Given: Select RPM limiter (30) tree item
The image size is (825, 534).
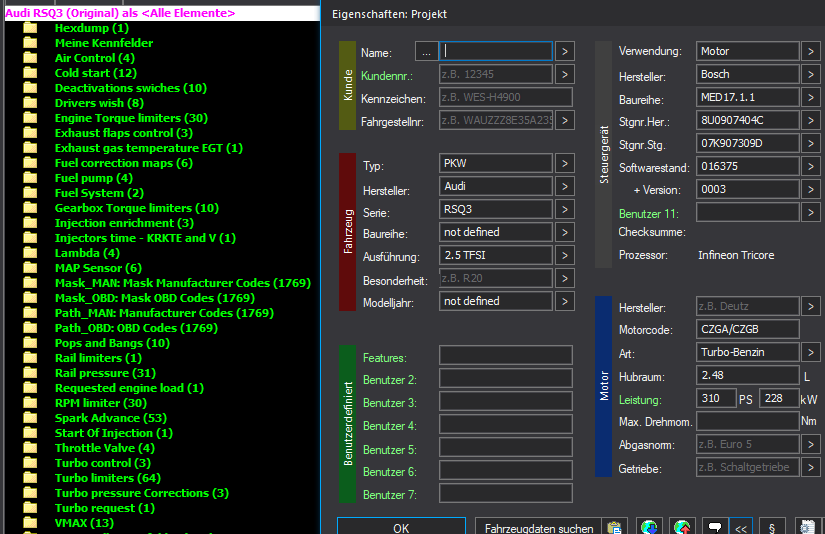Looking at the screenshot, I should click(100, 403).
